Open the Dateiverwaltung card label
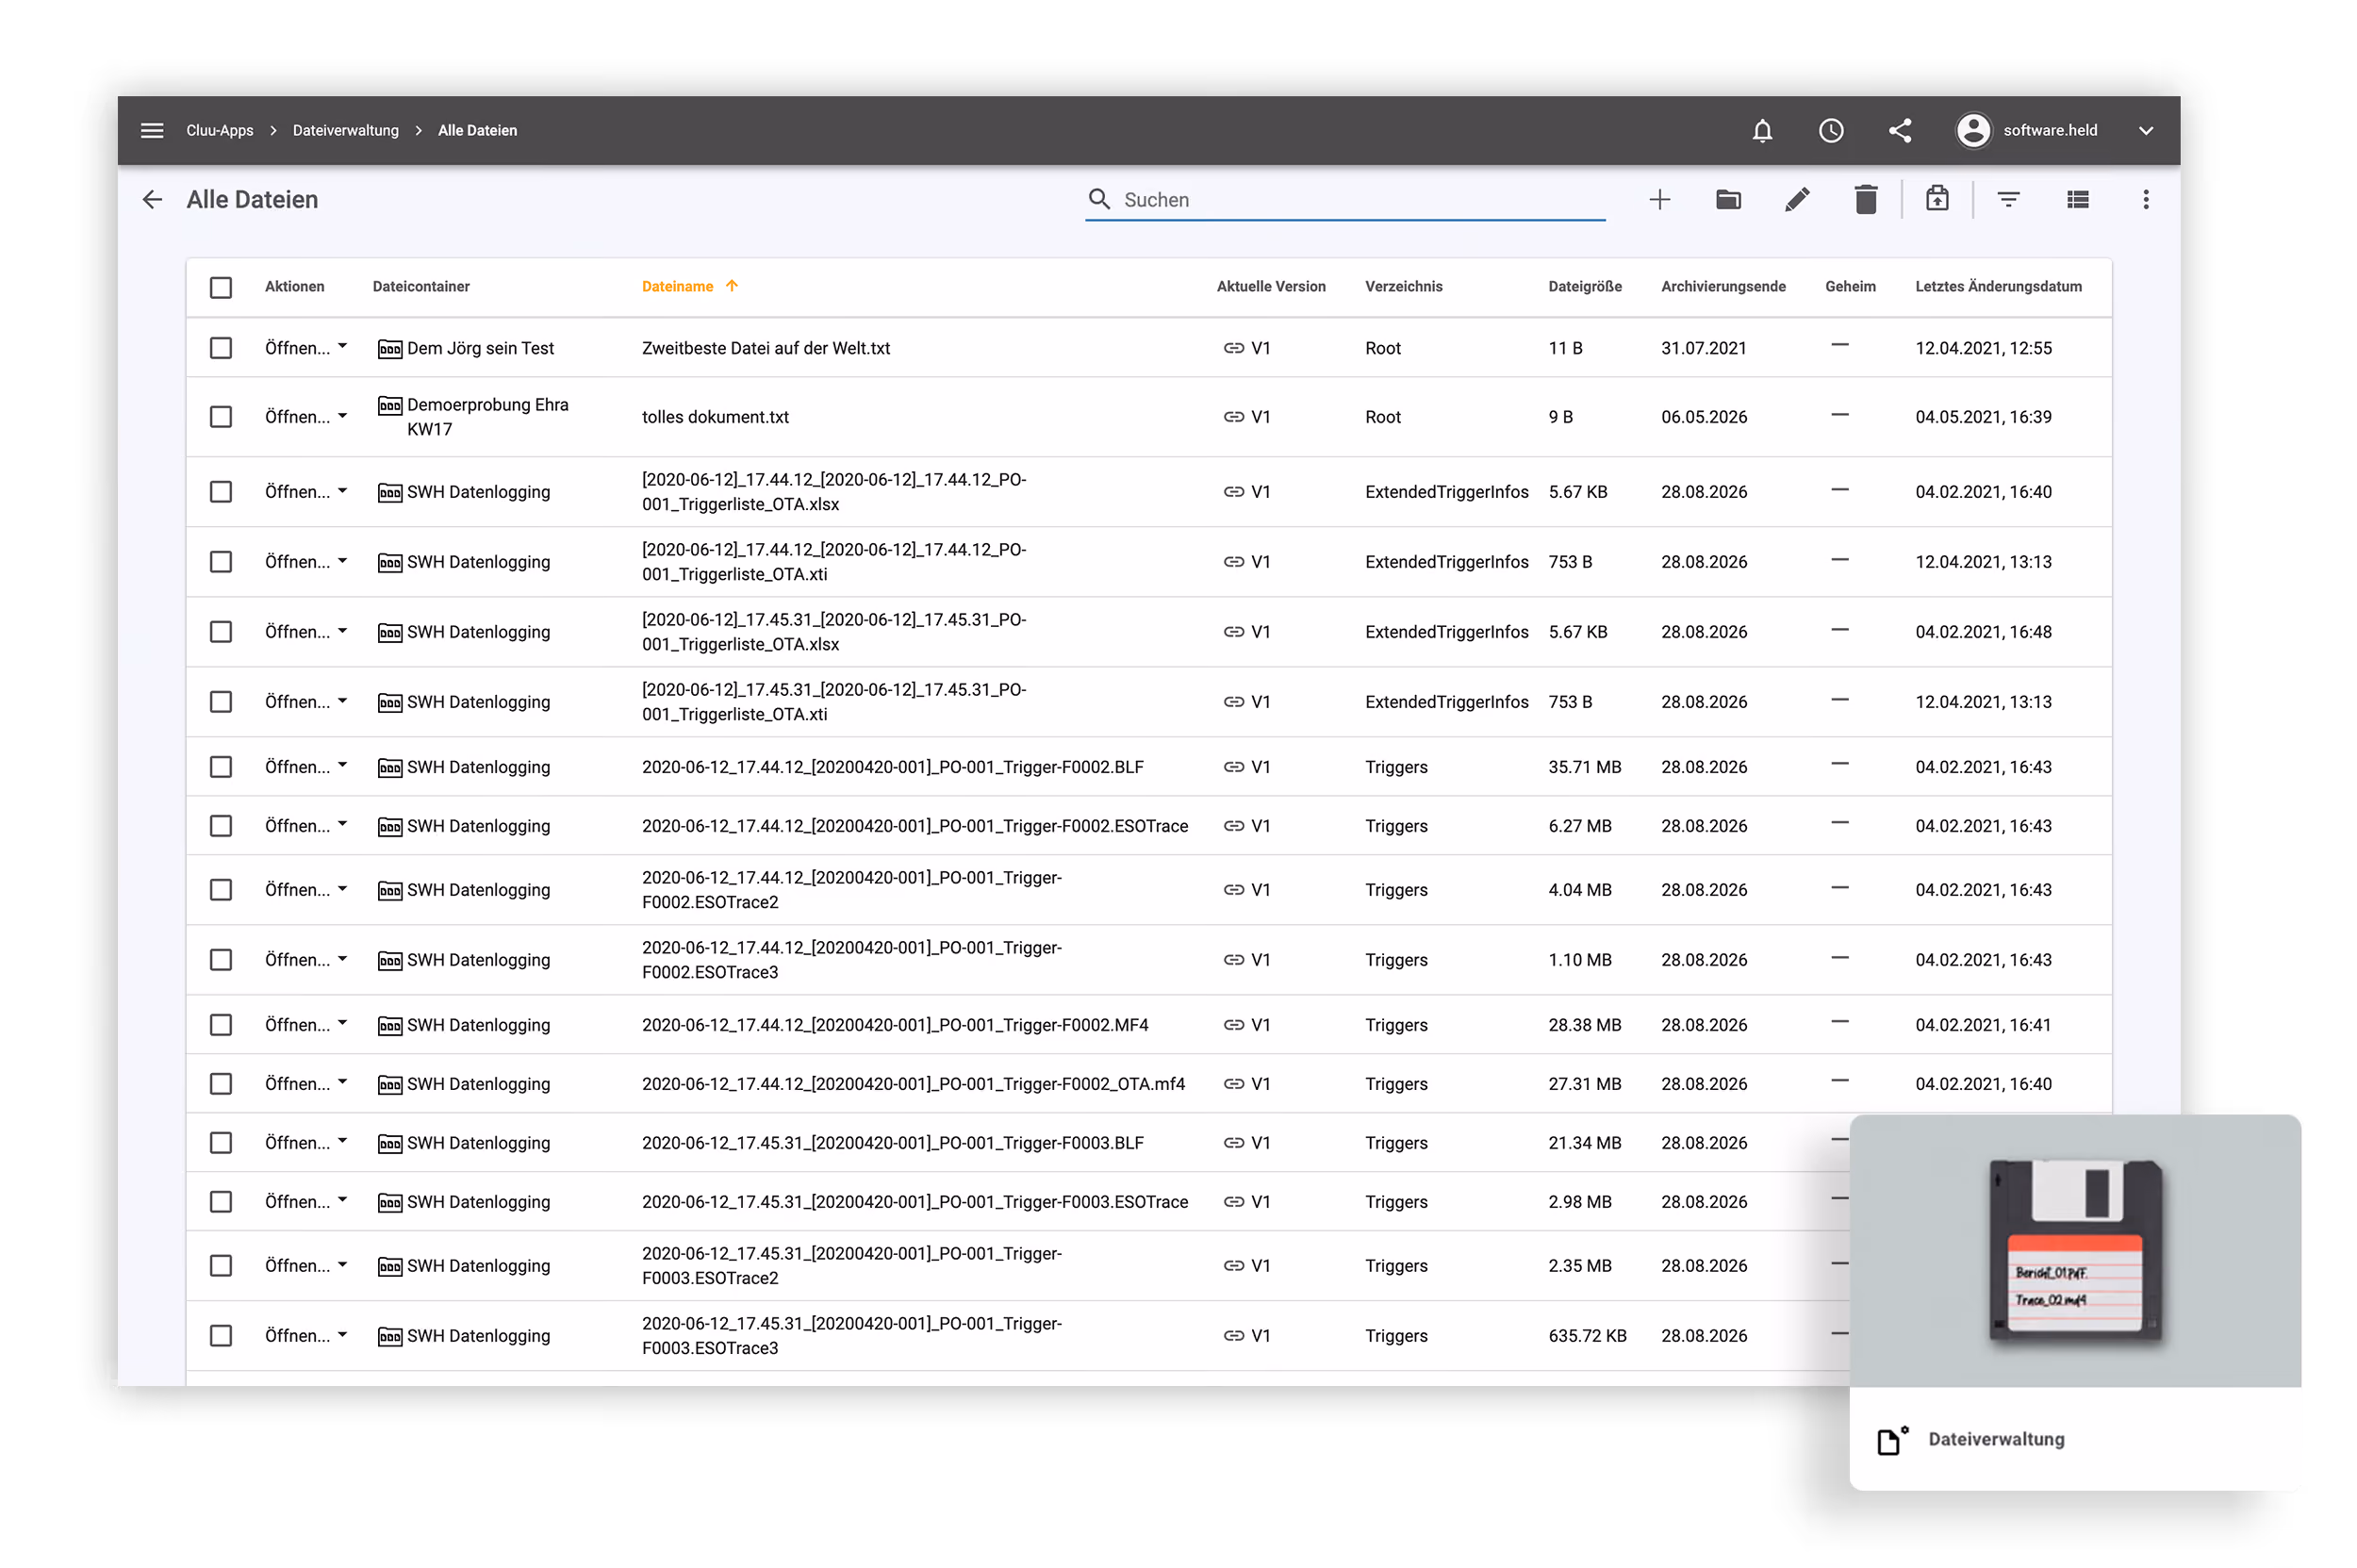The image size is (2357, 1568). coord(1996,1439)
